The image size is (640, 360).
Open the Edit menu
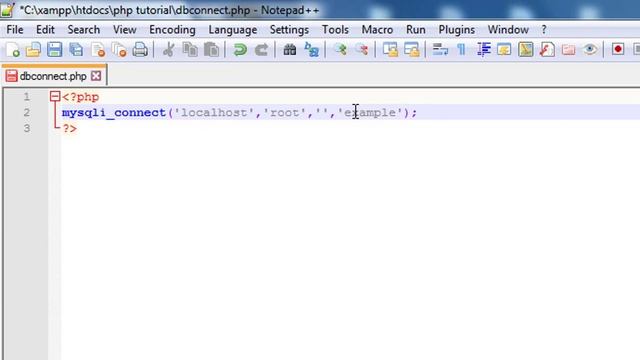coord(45,30)
